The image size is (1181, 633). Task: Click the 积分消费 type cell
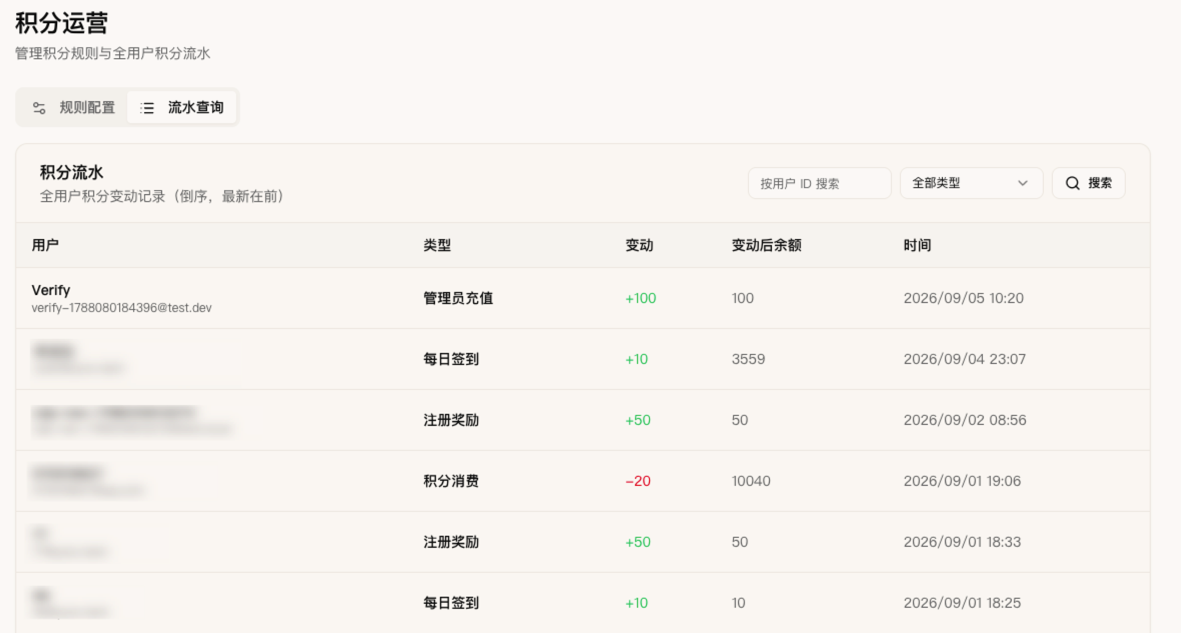point(451,482)
